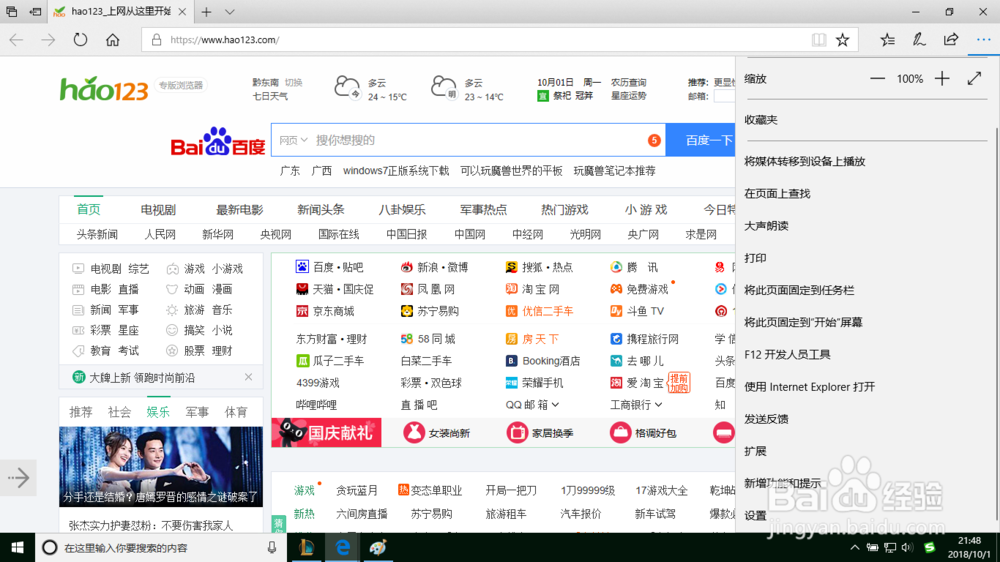Close the 大牌上新 banner
This screenshot has height=562, width=1000.
pyautogui.click(x=249, y=377)
